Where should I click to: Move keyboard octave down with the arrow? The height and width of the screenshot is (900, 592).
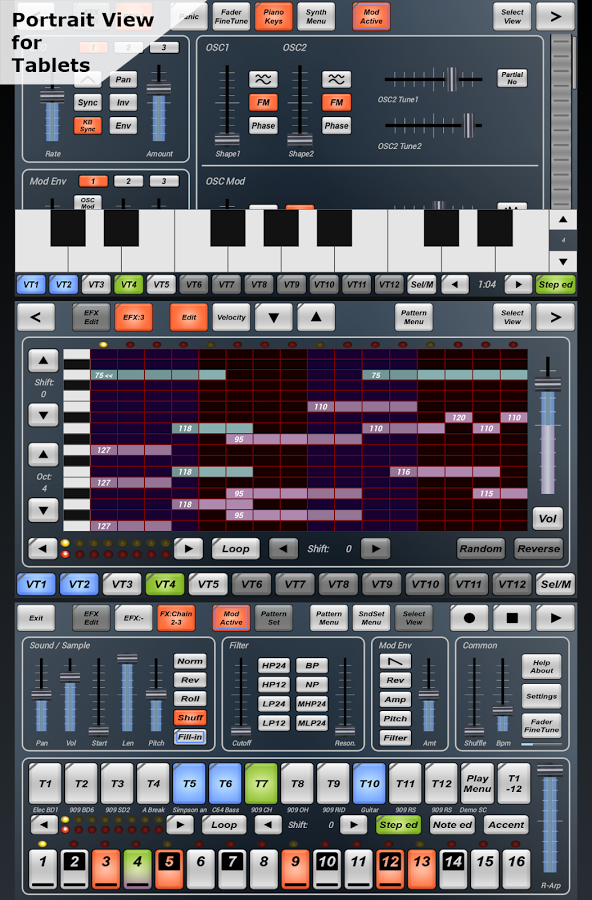[x=563, y=261]
